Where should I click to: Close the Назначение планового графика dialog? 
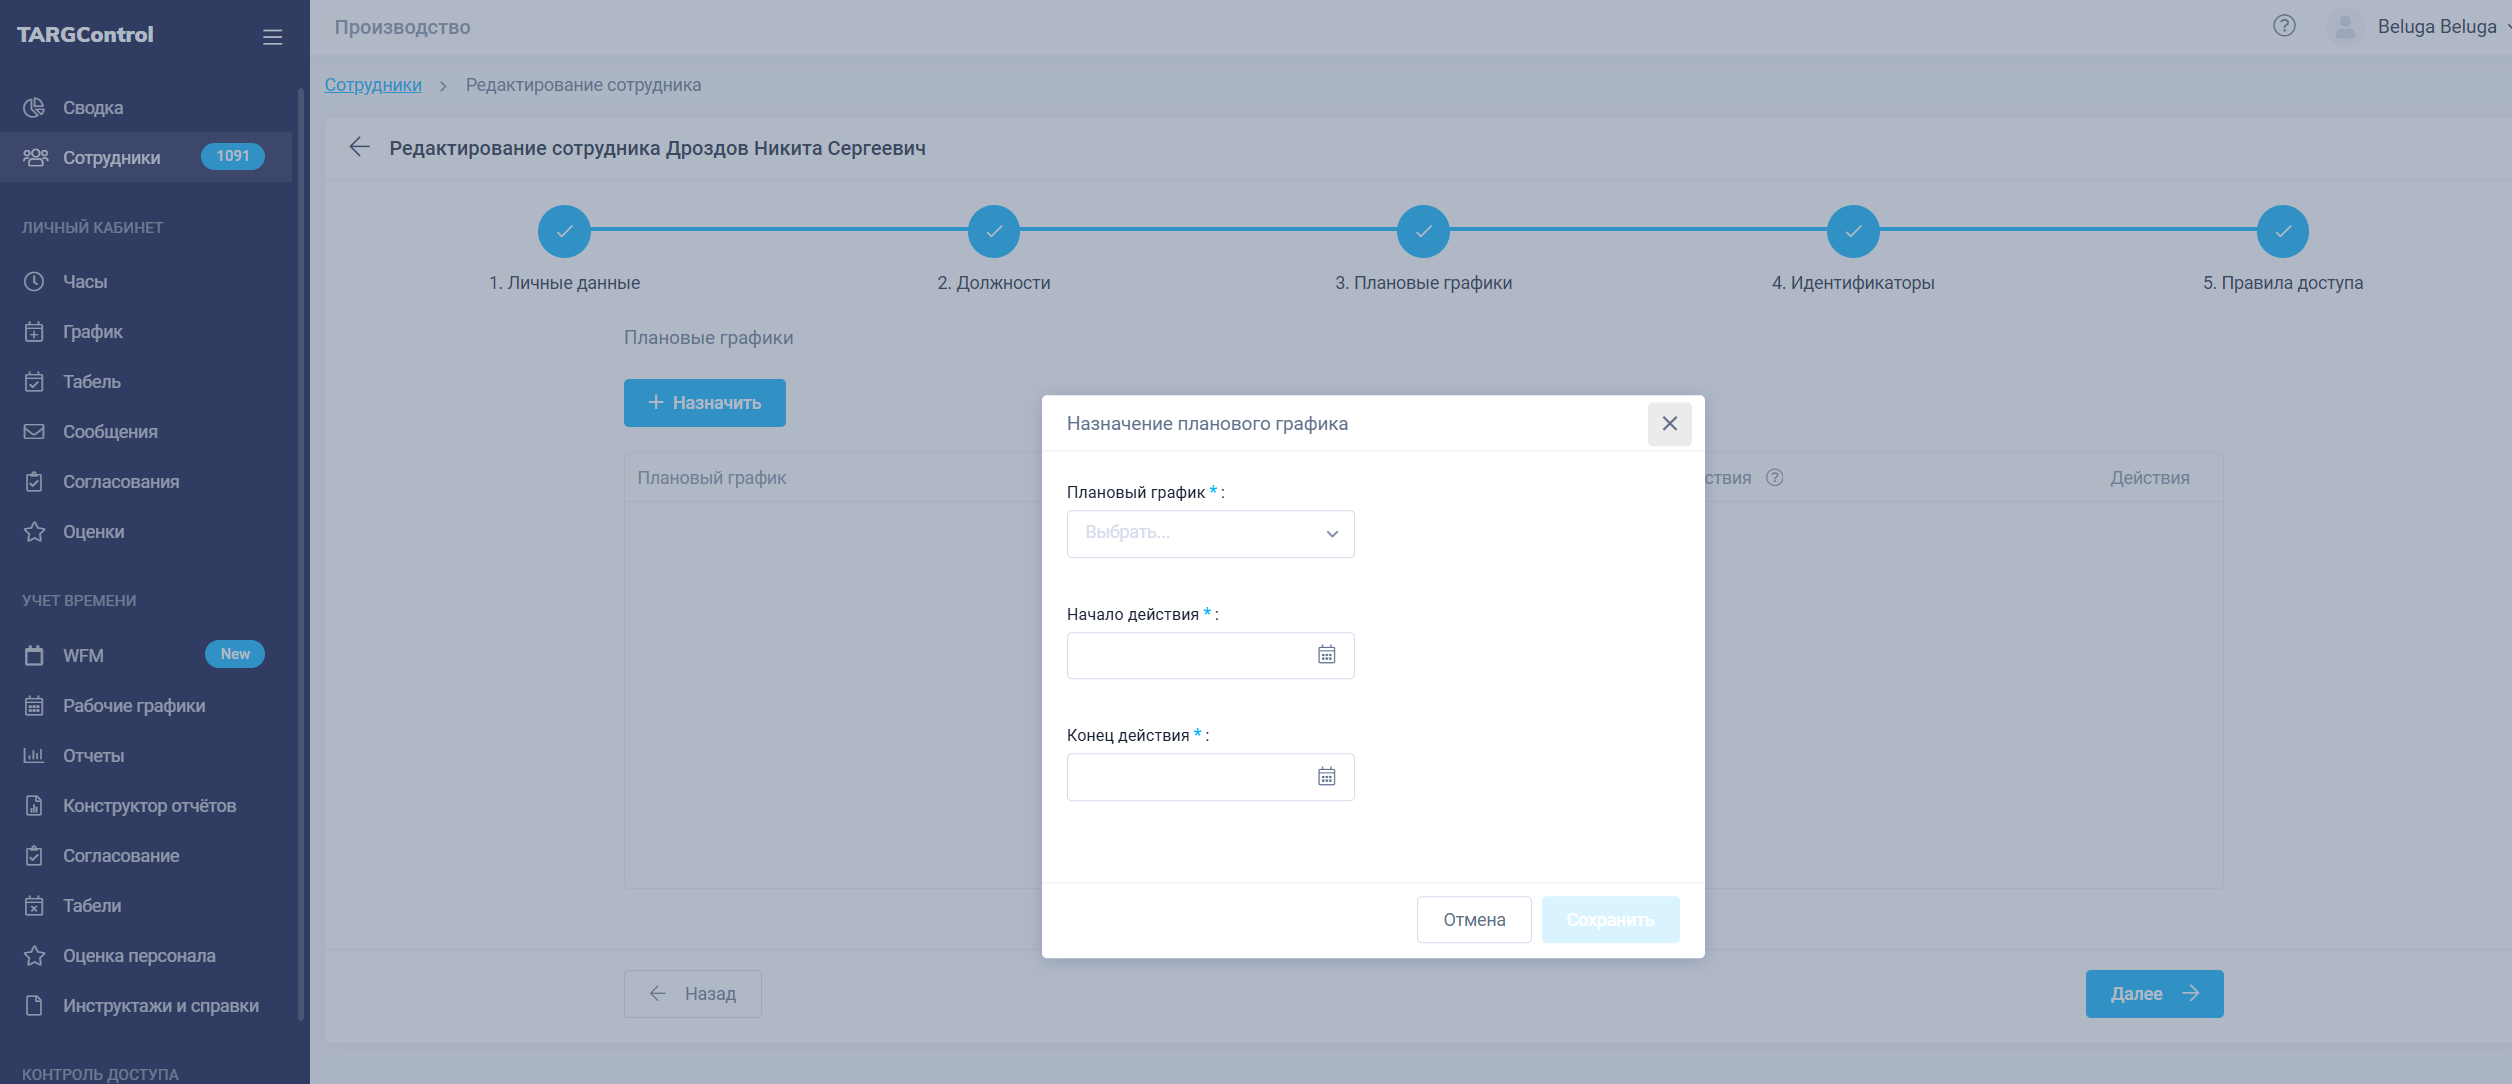point(1669,424)
